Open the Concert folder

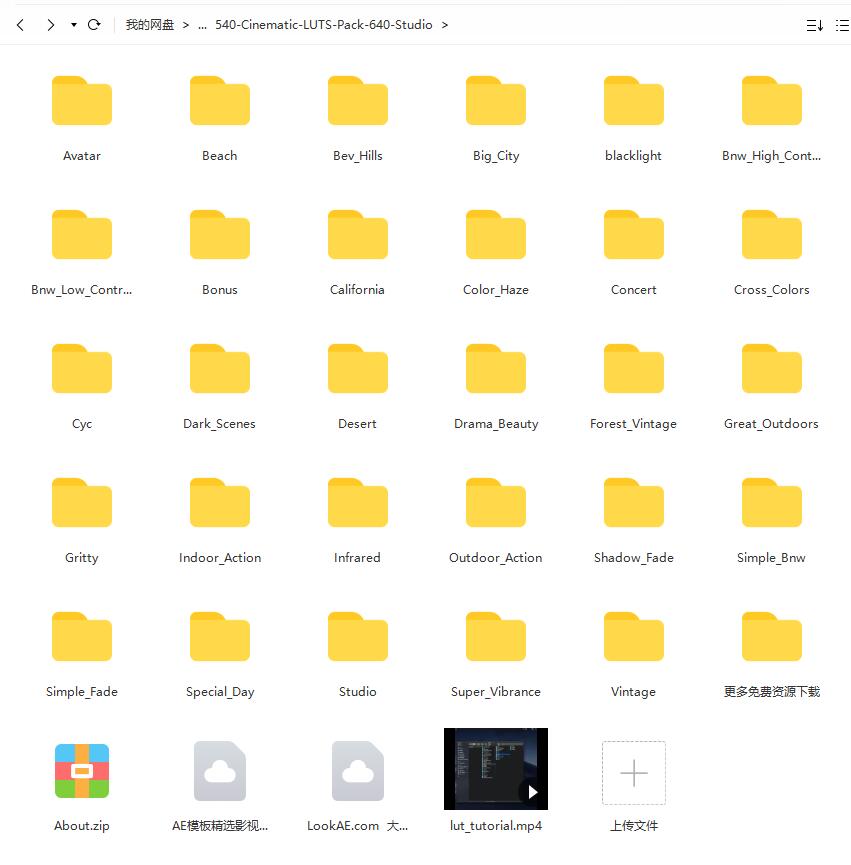click(634, 235)
